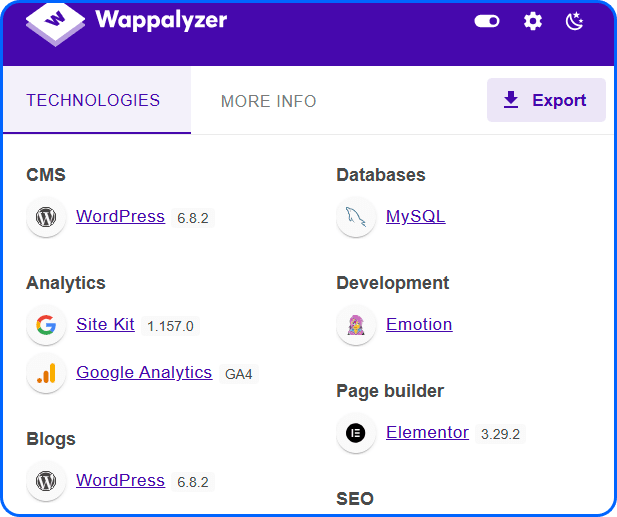Switch to the More Info tab

tap(268, 101)
